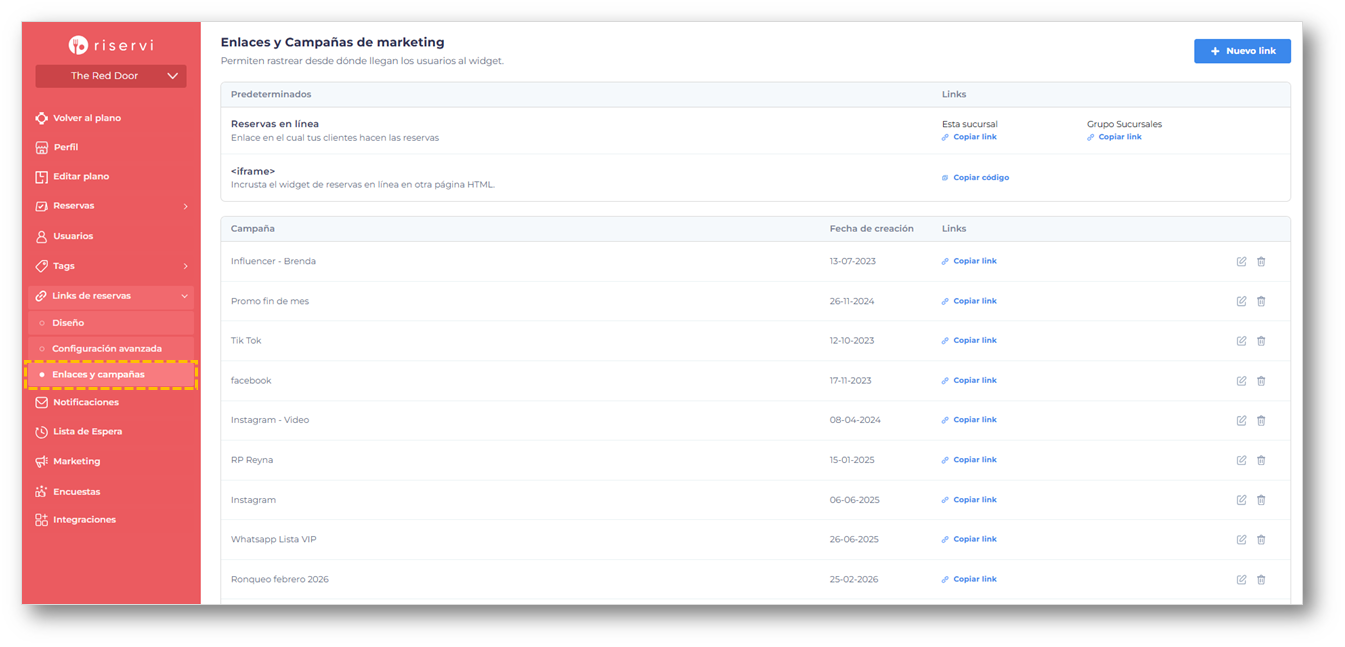Edit the Promo fin de mes campaign
The width and height of the screenshot is (1345, 647).
click(x=1241, y=301)
